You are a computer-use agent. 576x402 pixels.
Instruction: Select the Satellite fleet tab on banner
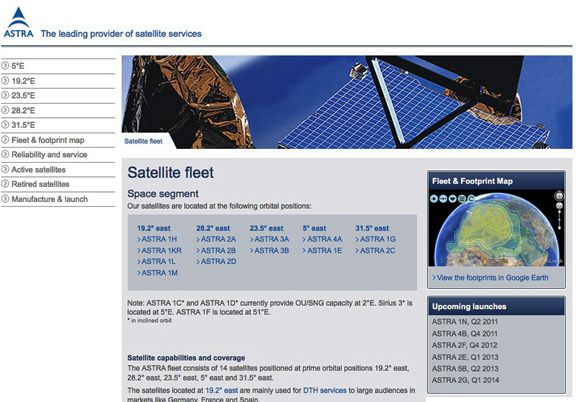[143, 141]
